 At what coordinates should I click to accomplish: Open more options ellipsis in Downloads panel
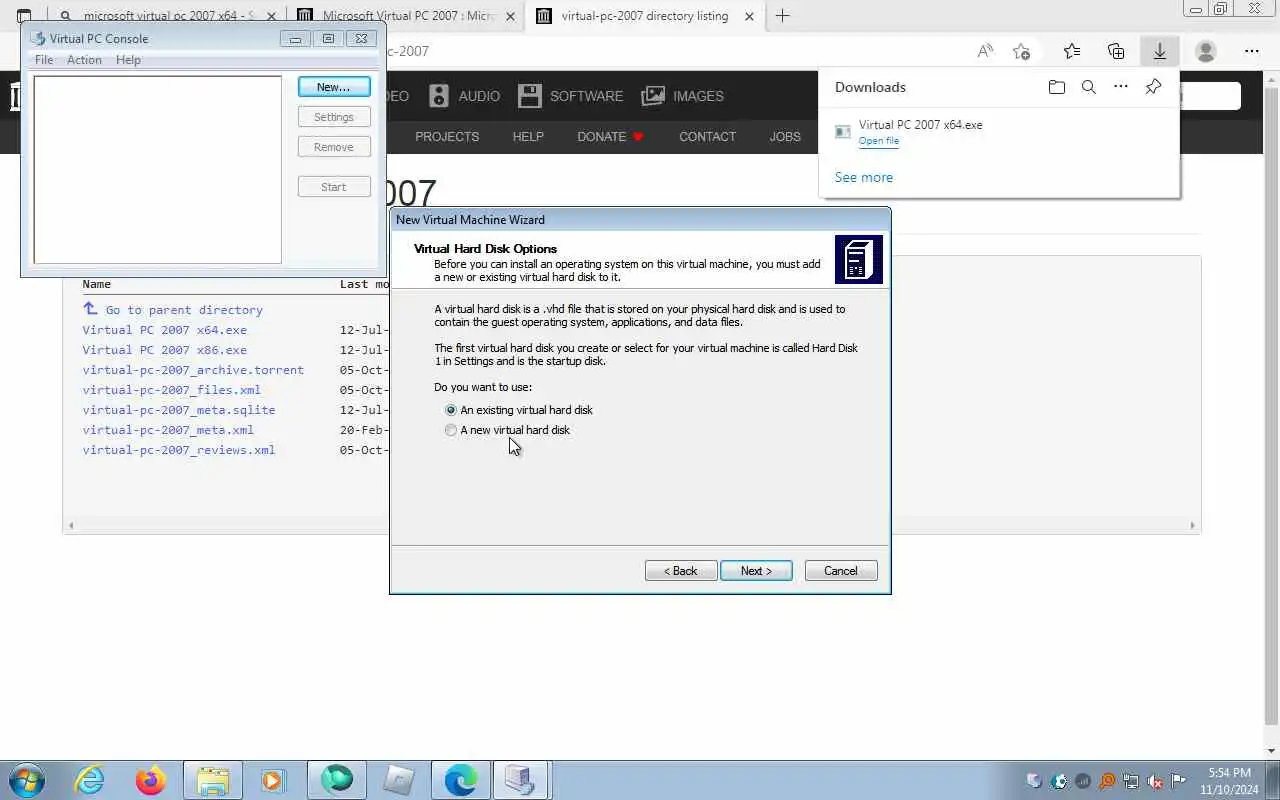click(x=1121, y=87)
